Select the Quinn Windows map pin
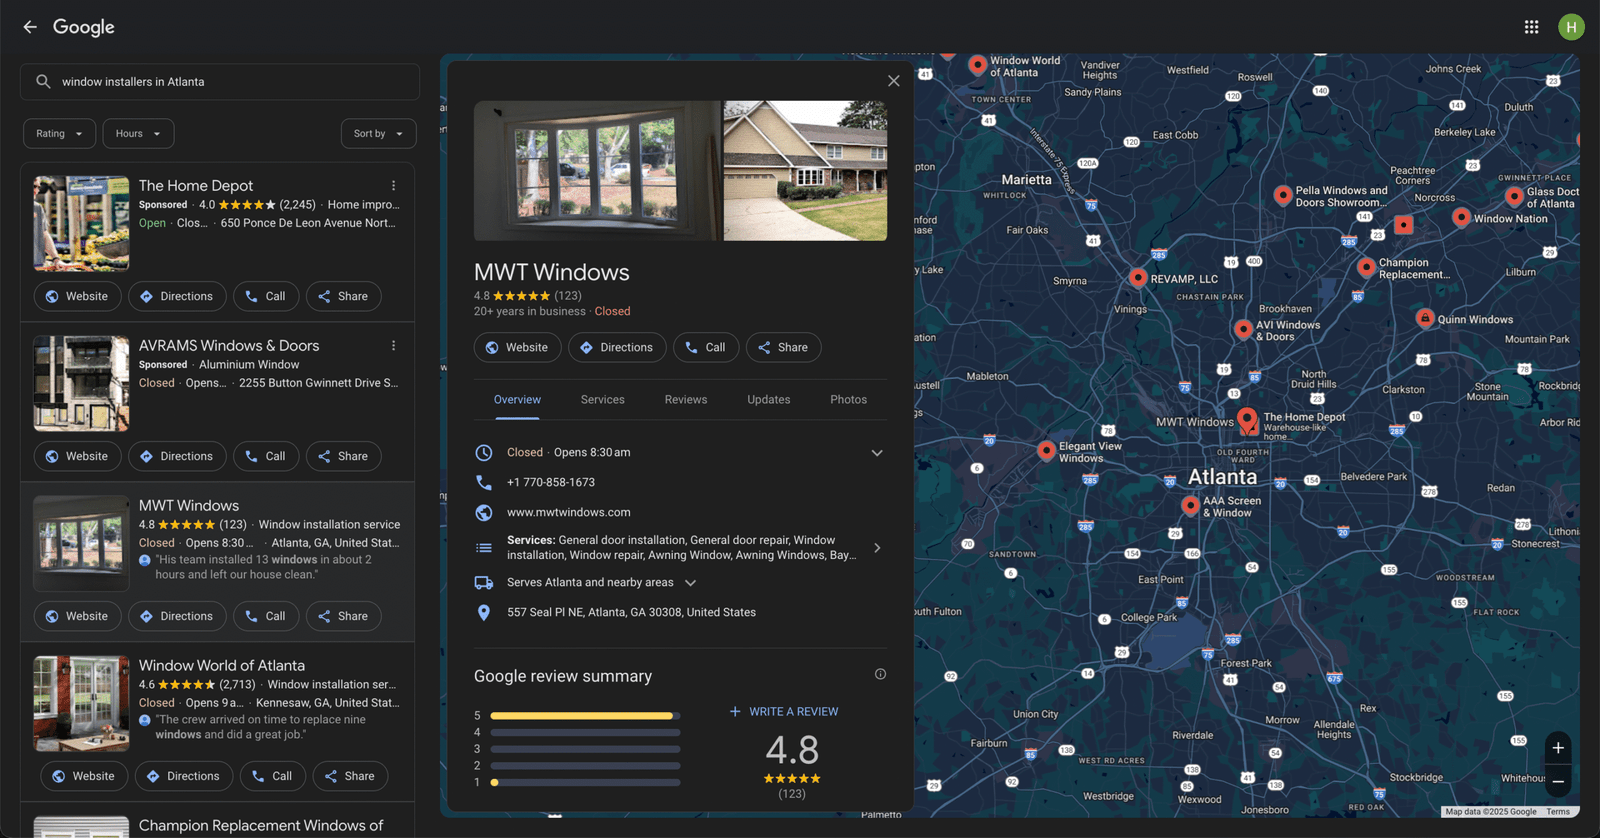Screen dimensions: 1600x838 pyautogui.click(x=1425, y=319)
